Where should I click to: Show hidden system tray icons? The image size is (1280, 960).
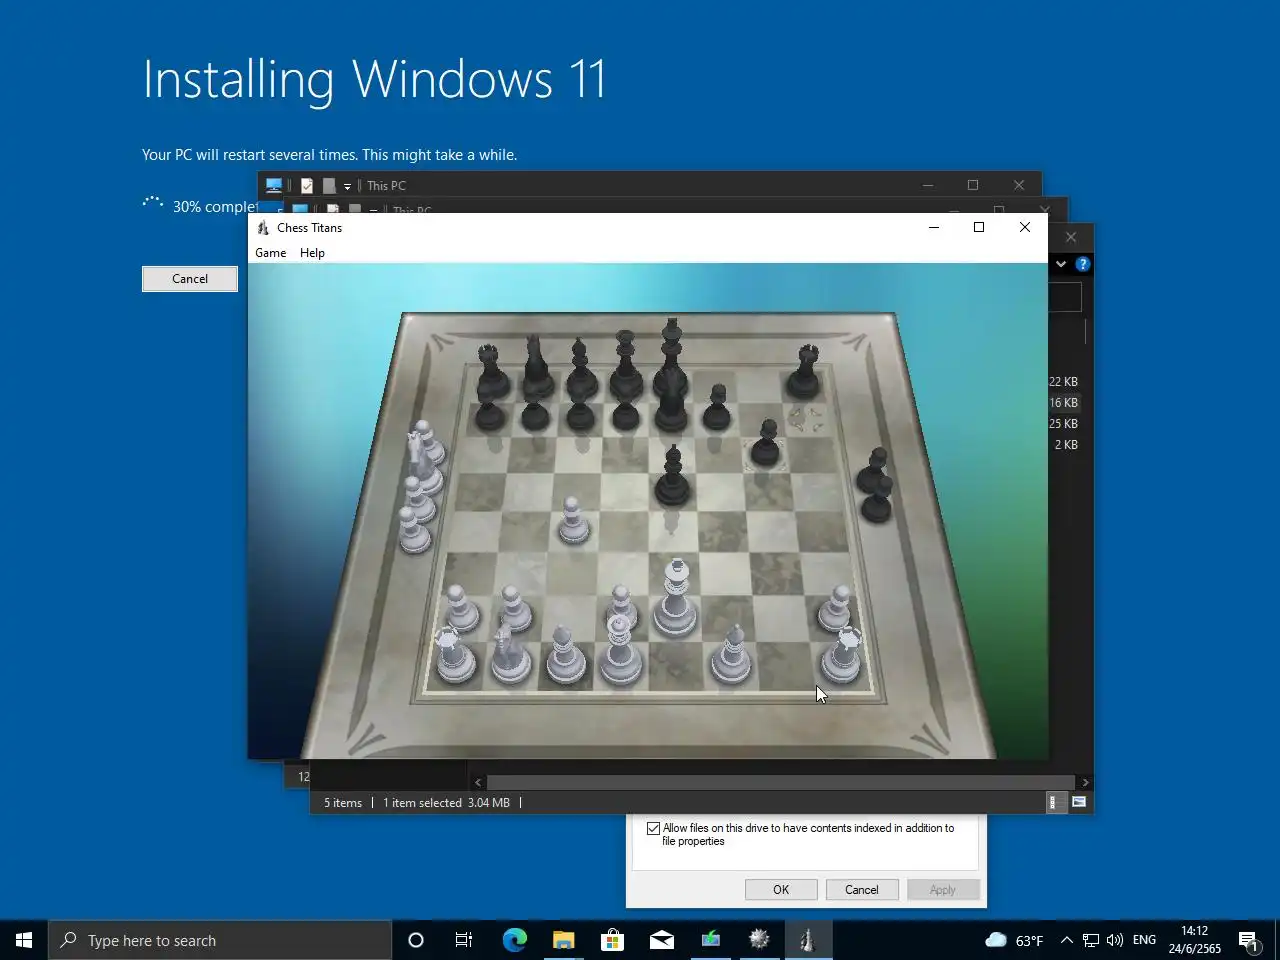click(1066, 940)
